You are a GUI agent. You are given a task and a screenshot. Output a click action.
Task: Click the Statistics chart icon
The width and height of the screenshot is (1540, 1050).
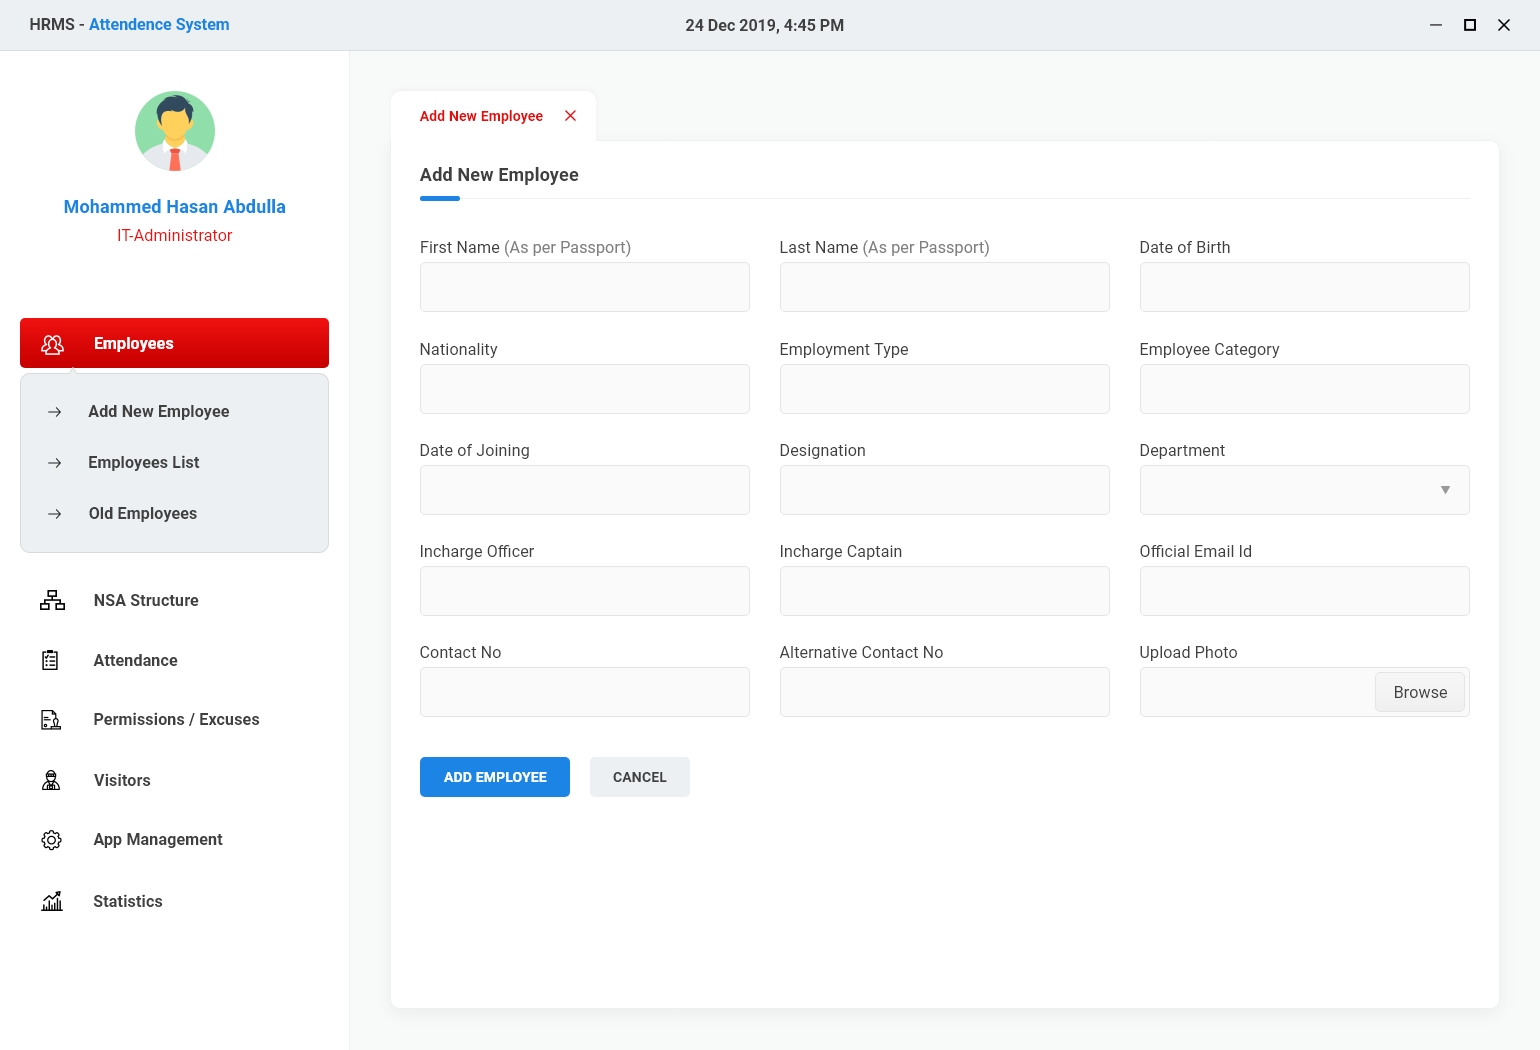[x=52, y=901]
